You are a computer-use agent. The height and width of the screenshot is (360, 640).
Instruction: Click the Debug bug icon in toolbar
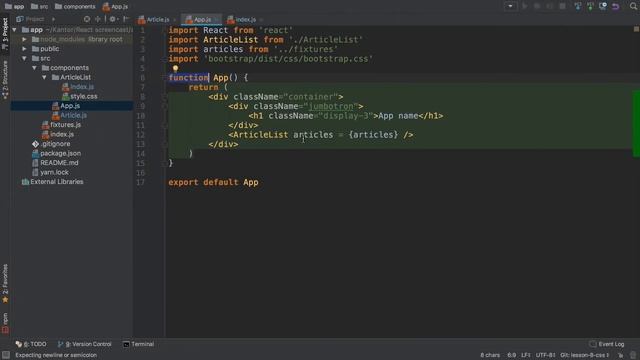[x=537, y=6]
